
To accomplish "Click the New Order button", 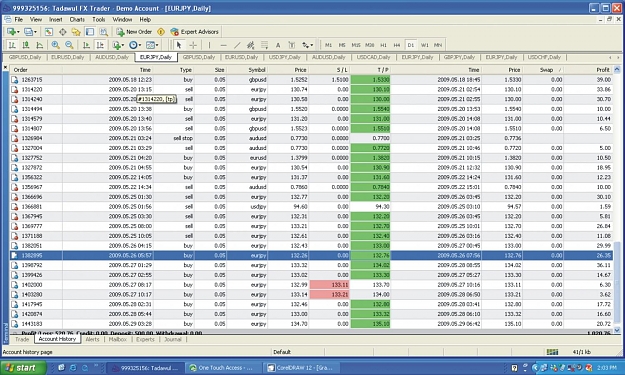I will tap(134, 32).
